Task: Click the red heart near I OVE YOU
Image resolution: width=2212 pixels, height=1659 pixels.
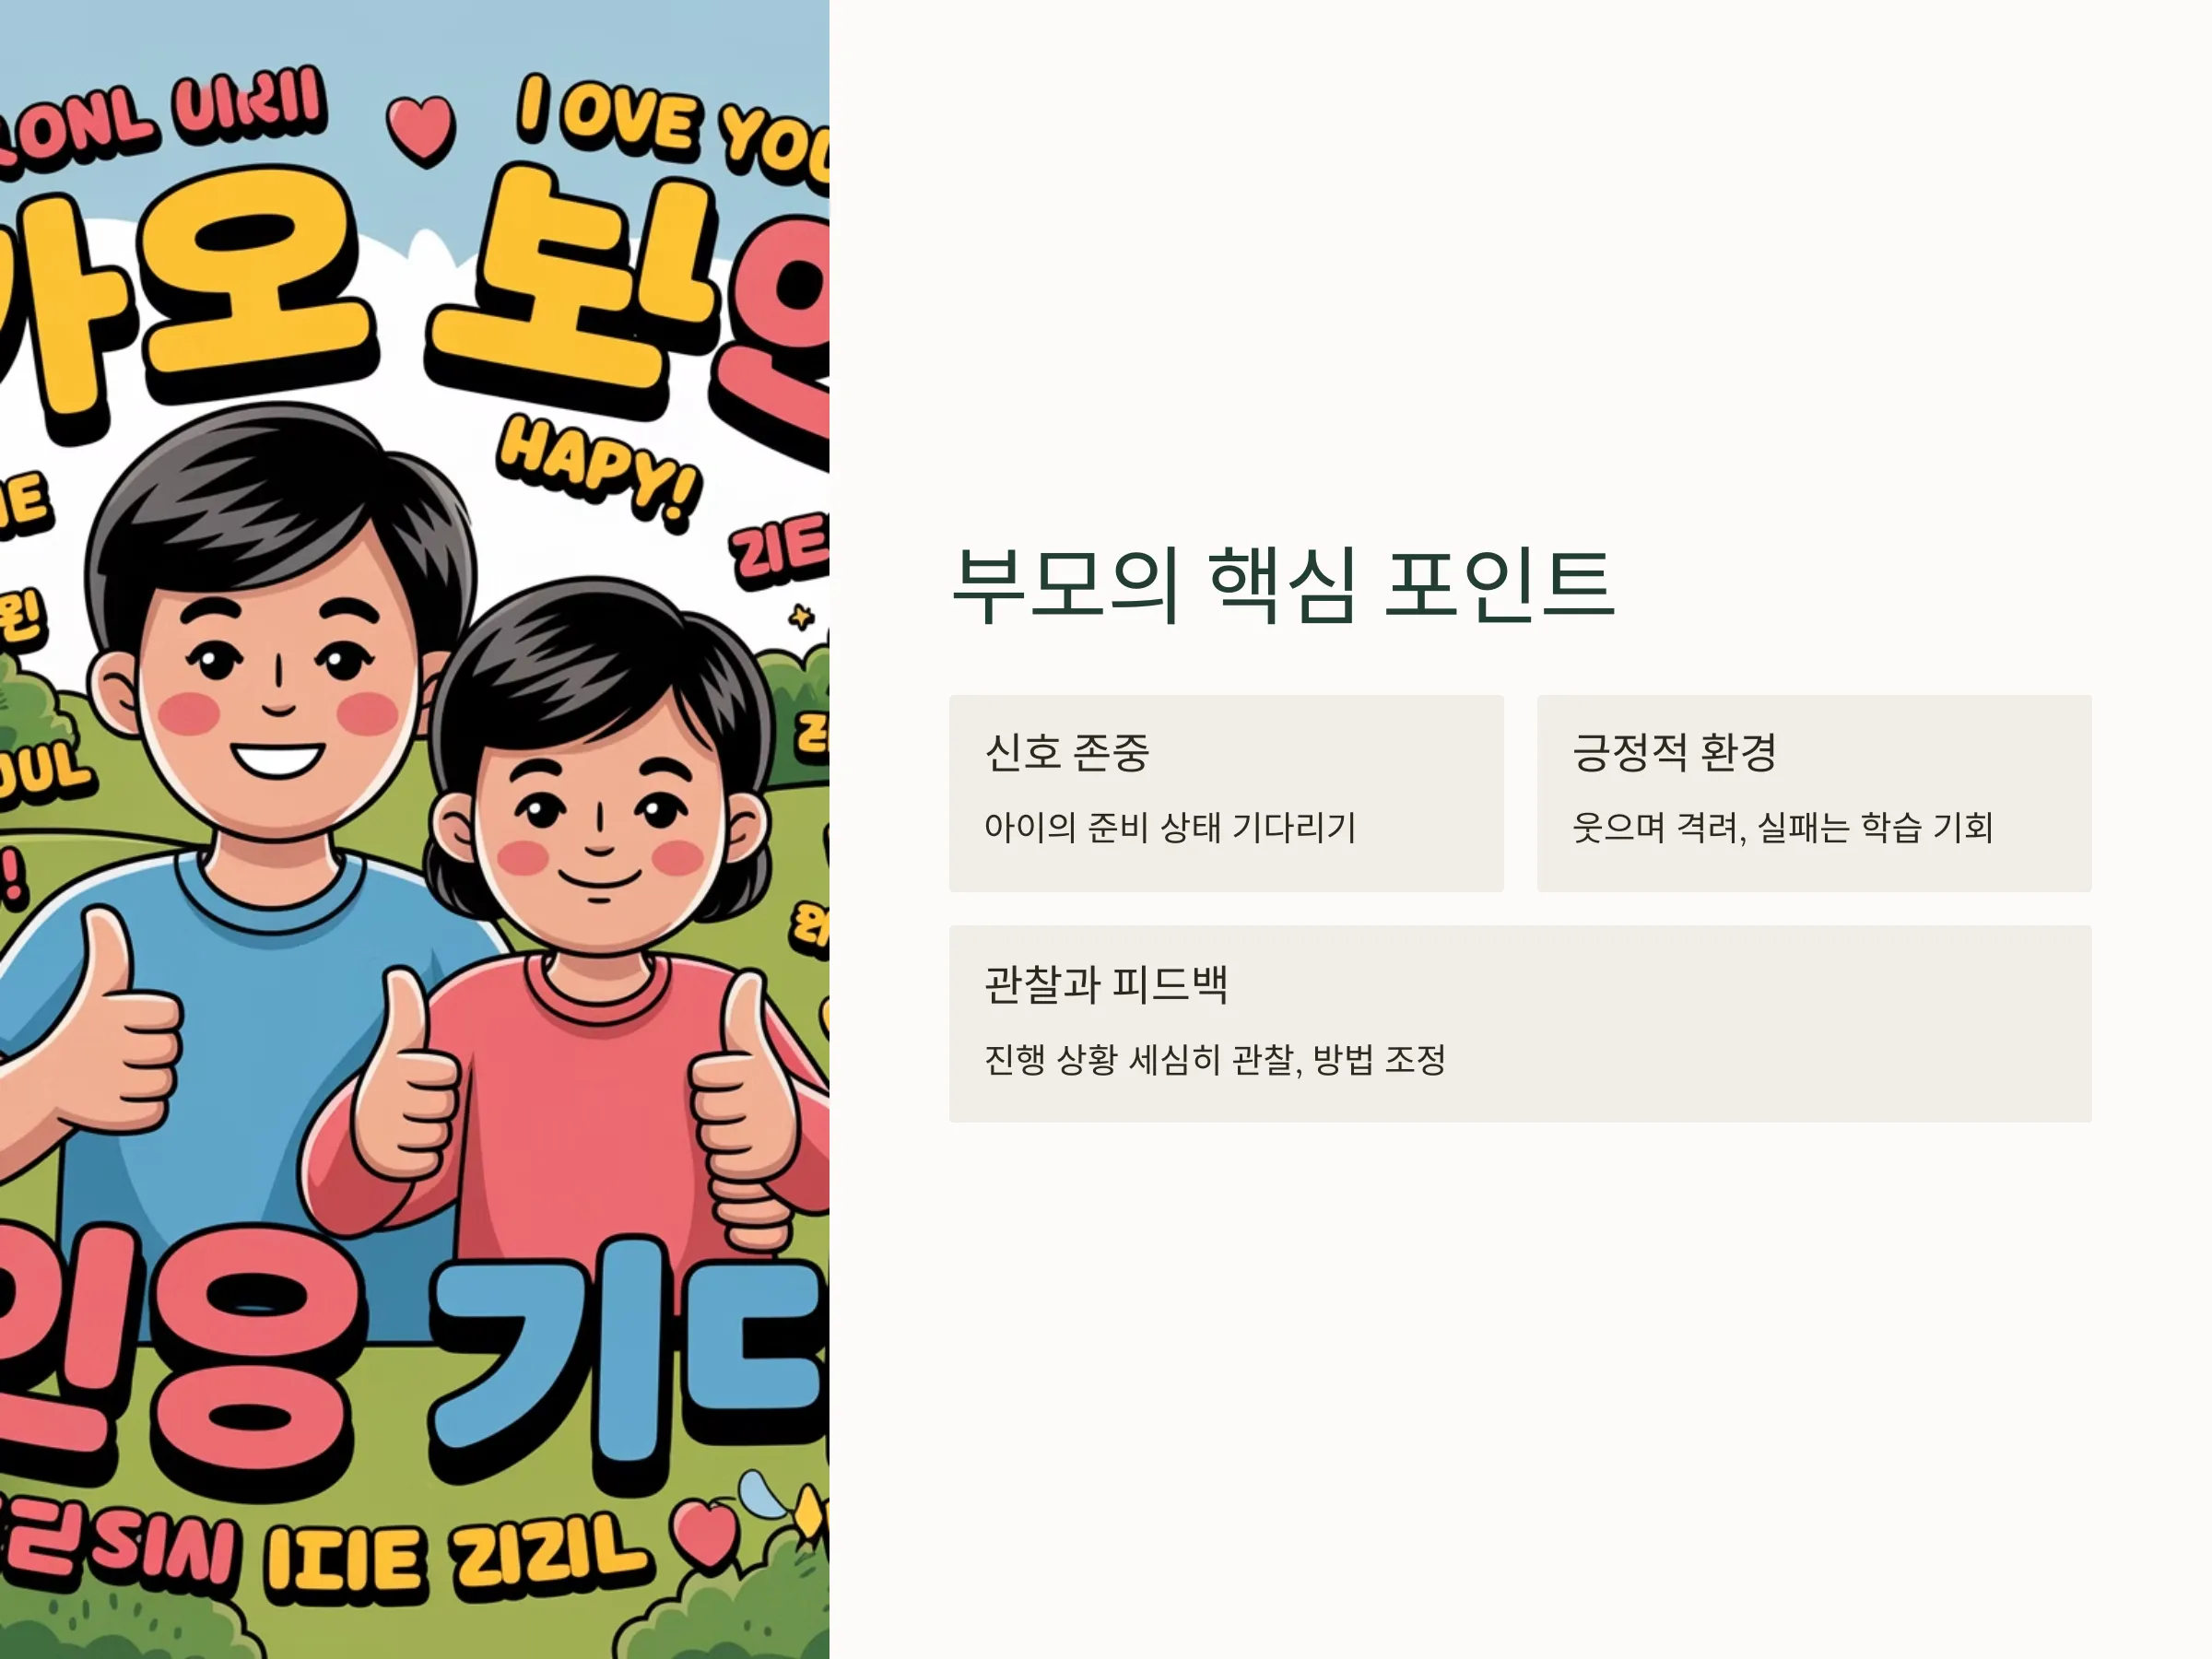Action: 421,130
